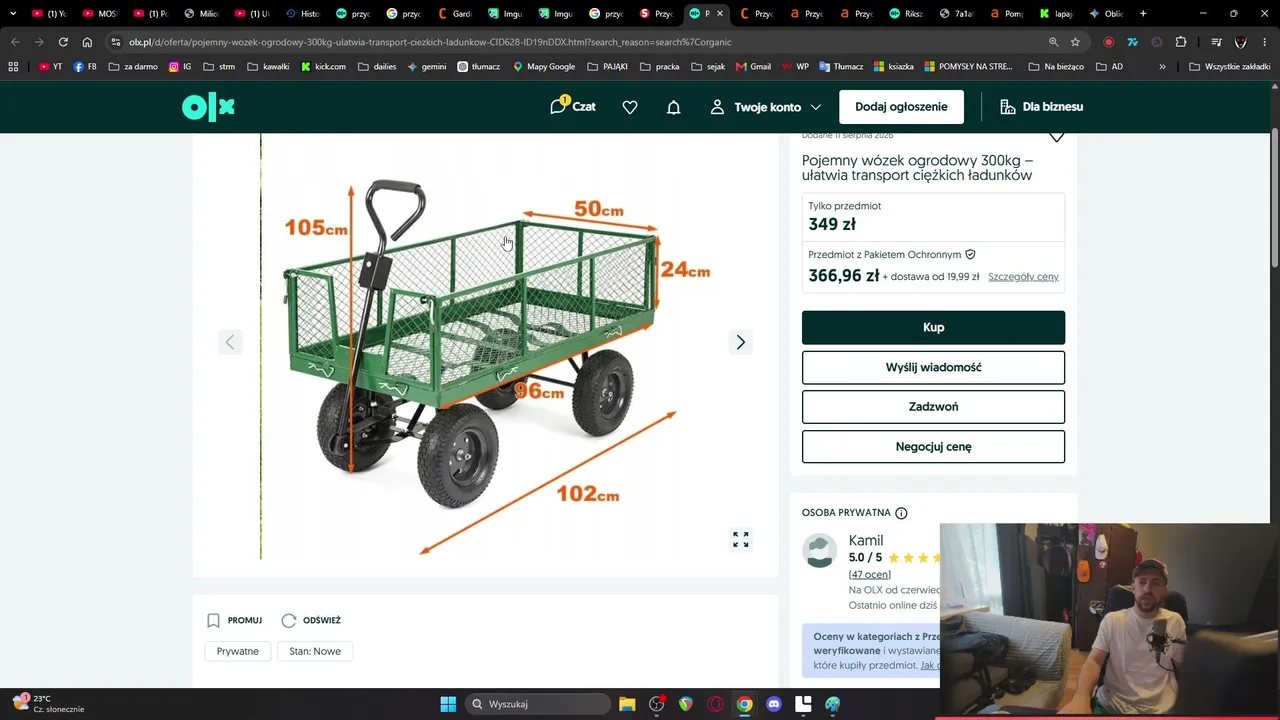Open the kawałki bookmarks folder
The width and height of the screenshot is (1280, 720).
pyautogui.click(x=268, y=67)
